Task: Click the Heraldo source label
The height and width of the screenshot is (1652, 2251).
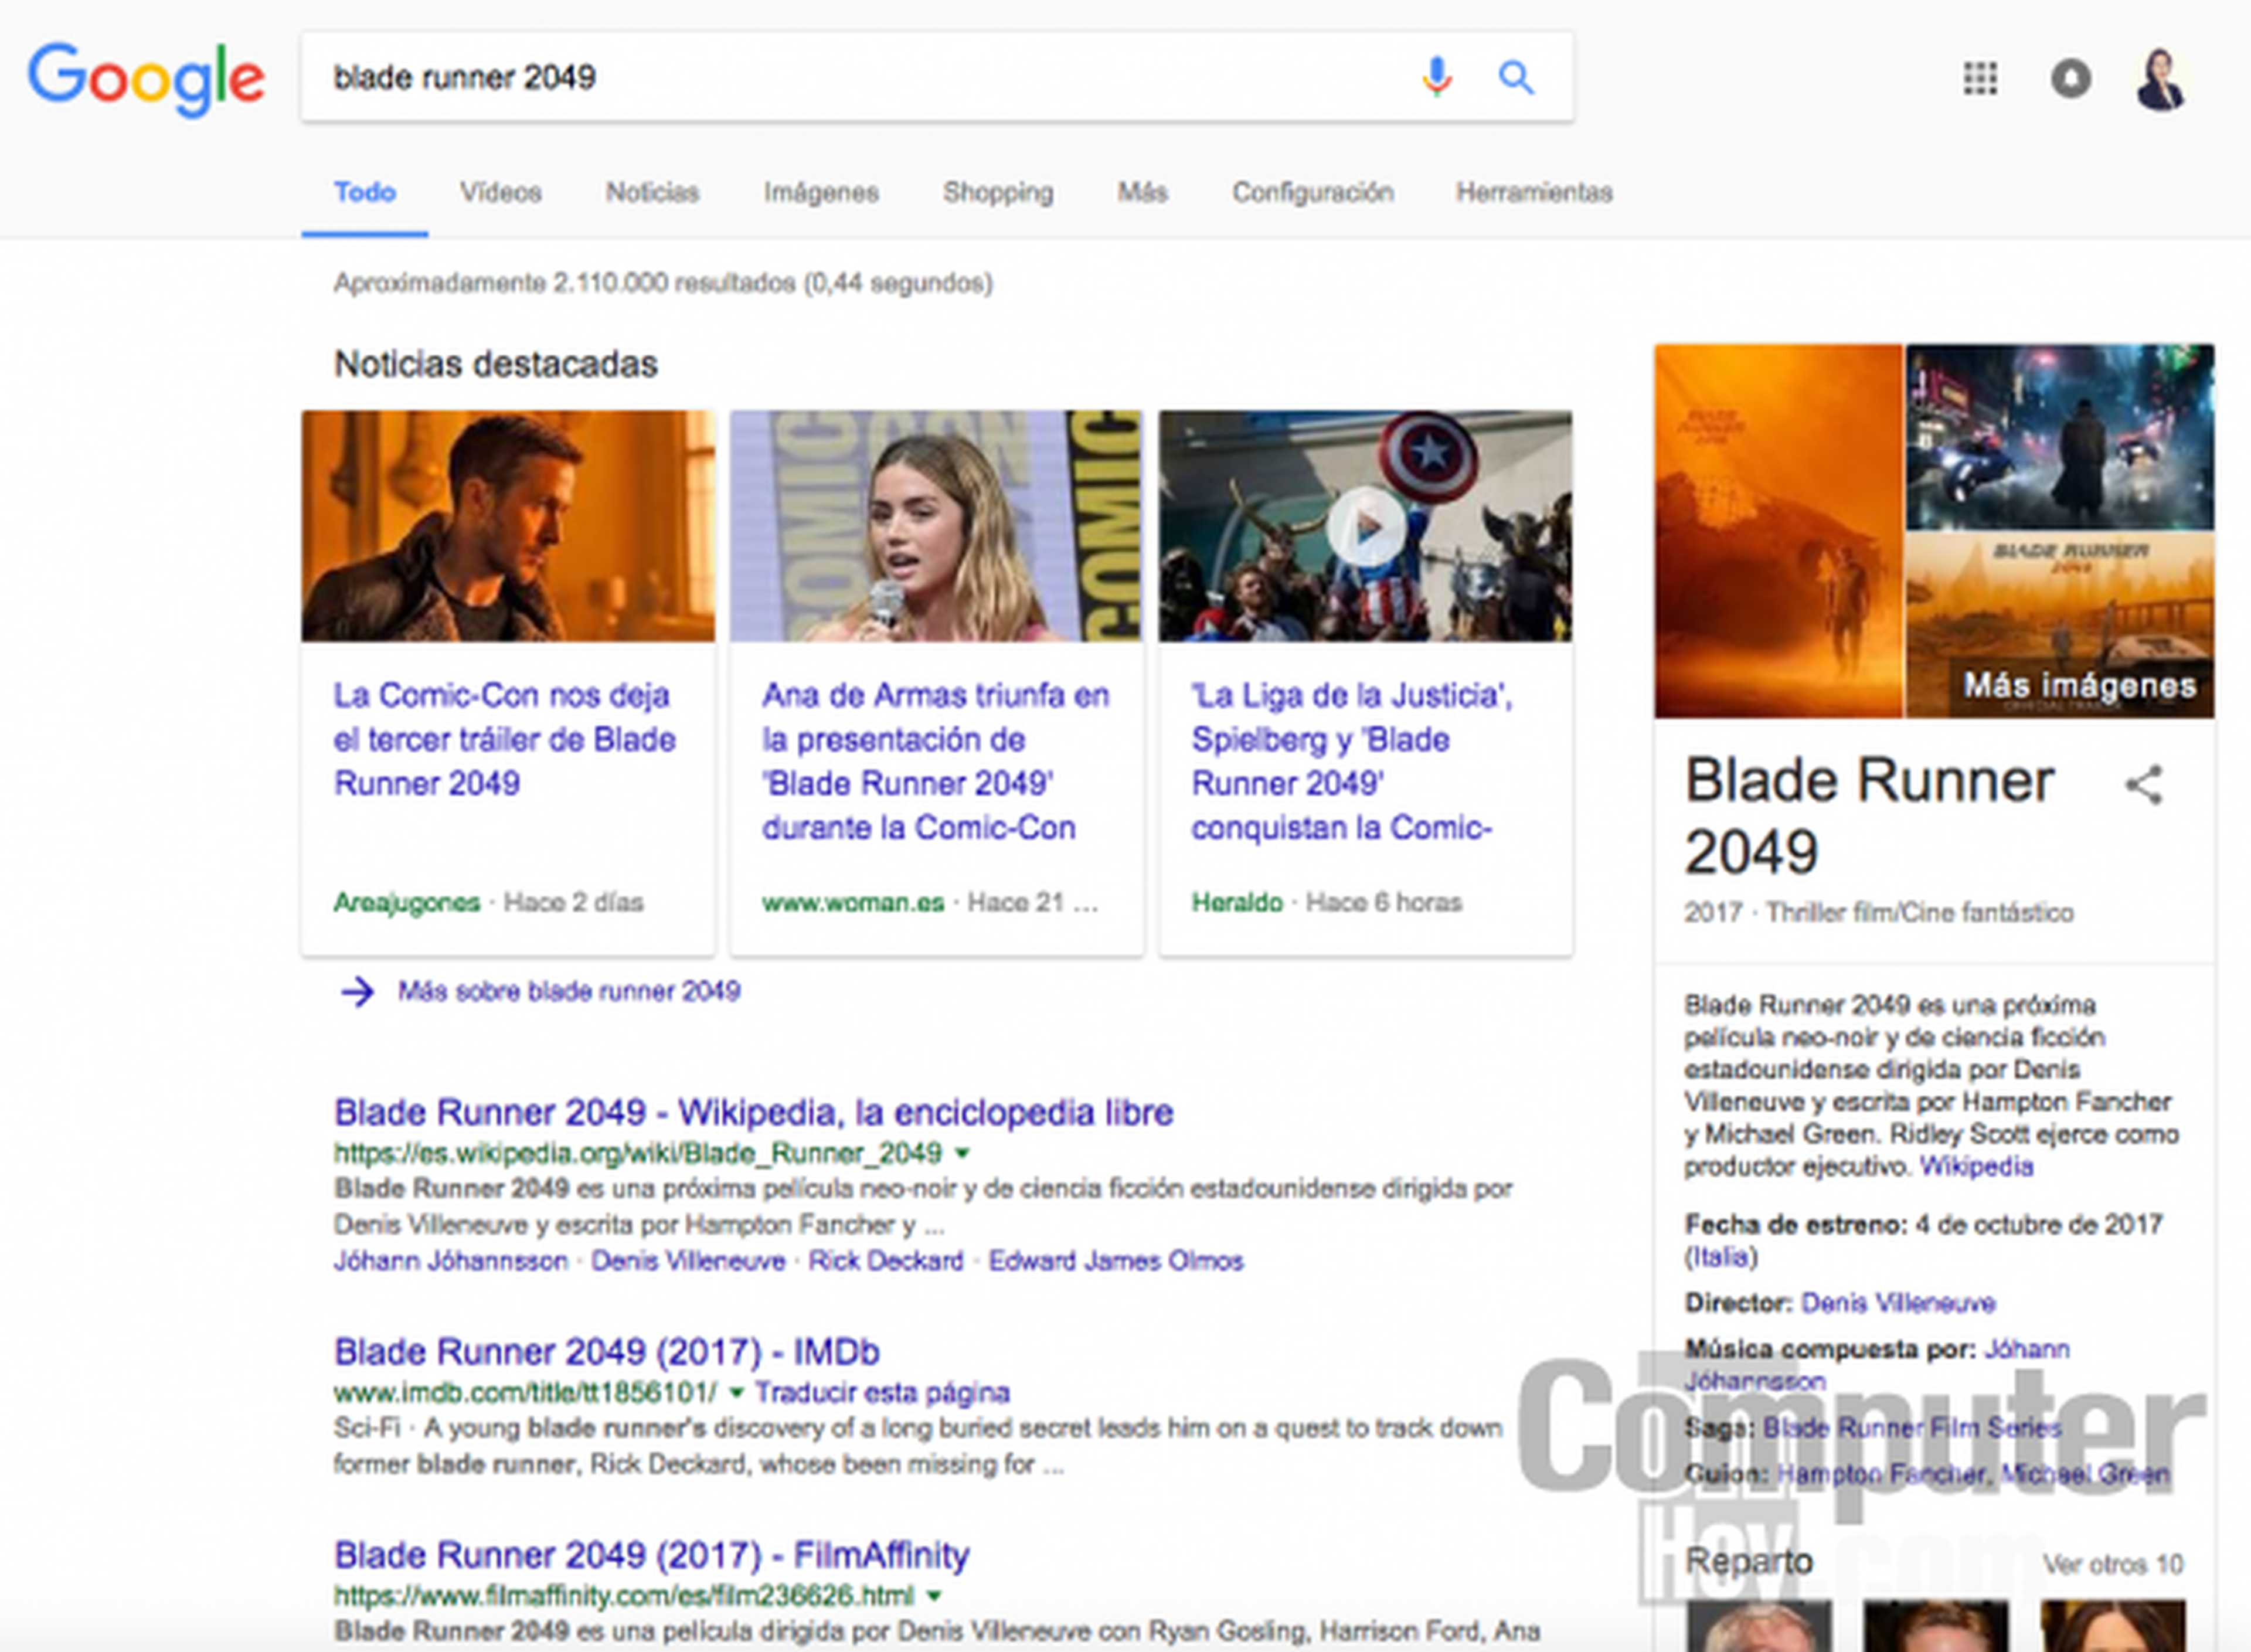Action: [1237, 902]
